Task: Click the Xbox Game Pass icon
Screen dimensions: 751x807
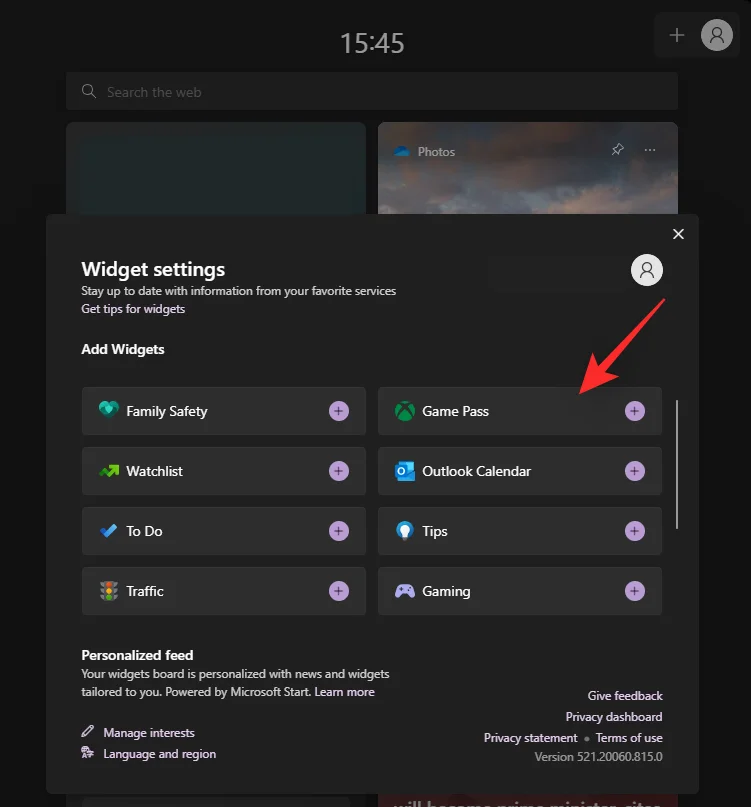Action: point(405,411)
